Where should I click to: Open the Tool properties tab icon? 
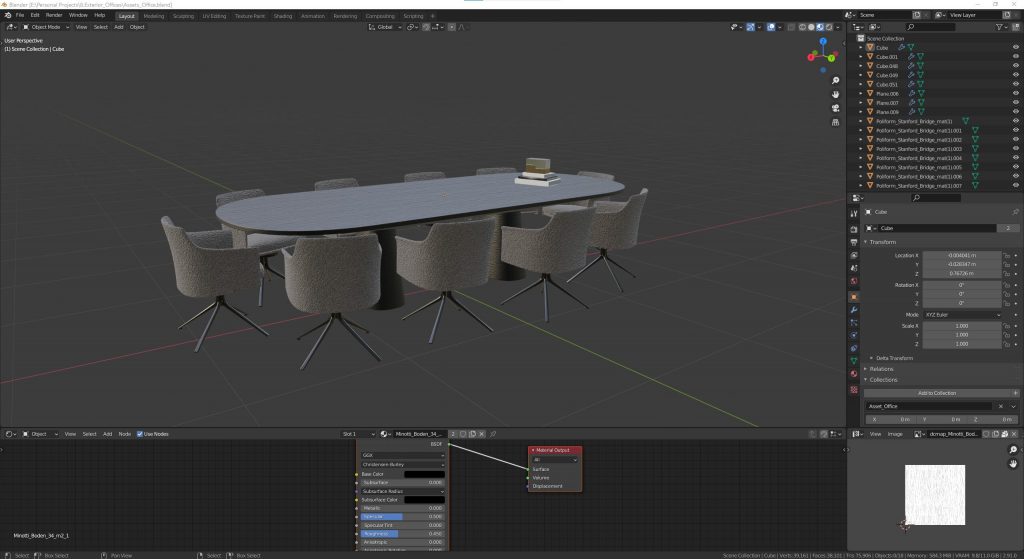[854, 213]
